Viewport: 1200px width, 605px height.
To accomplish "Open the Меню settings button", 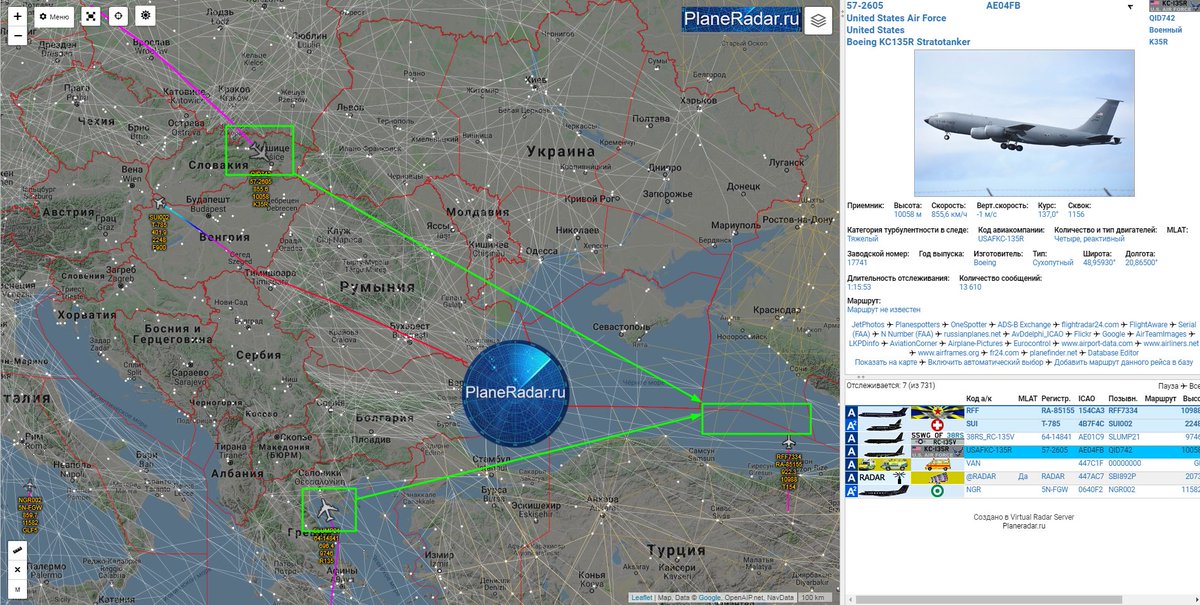I will 54,16.
